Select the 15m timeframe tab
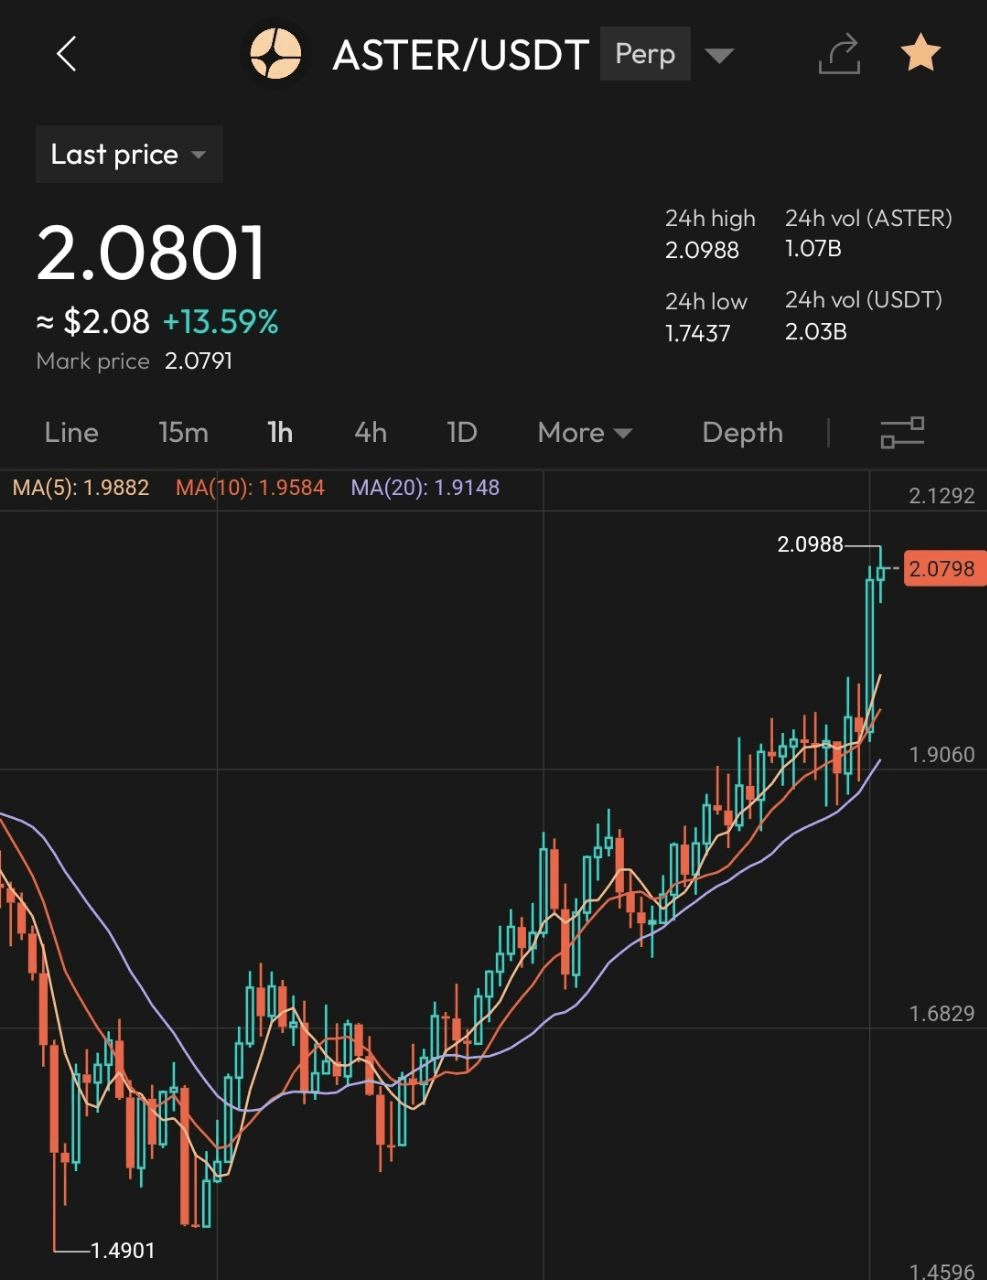The image size is (987, 1280). (x=183, y=432)
